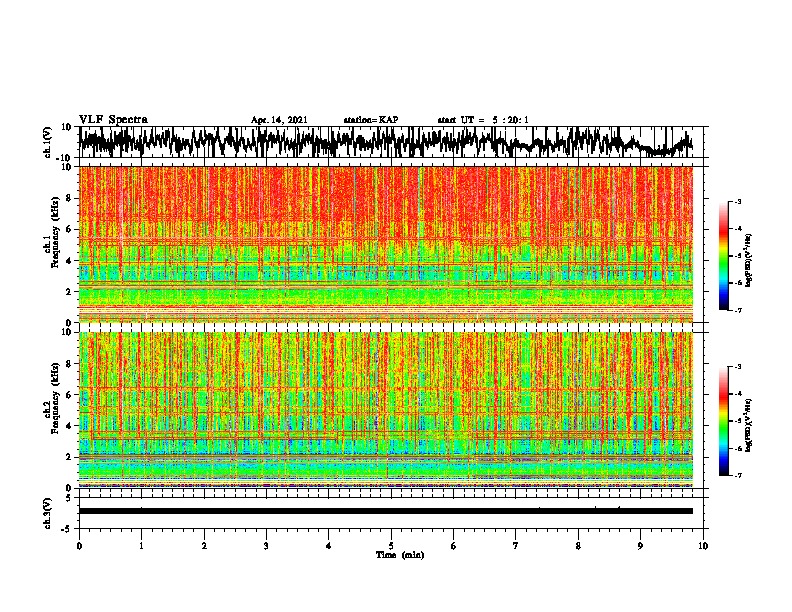Click the "VLF Spectra" plot title
The image size is (792, 612).
tap(113, 120)
